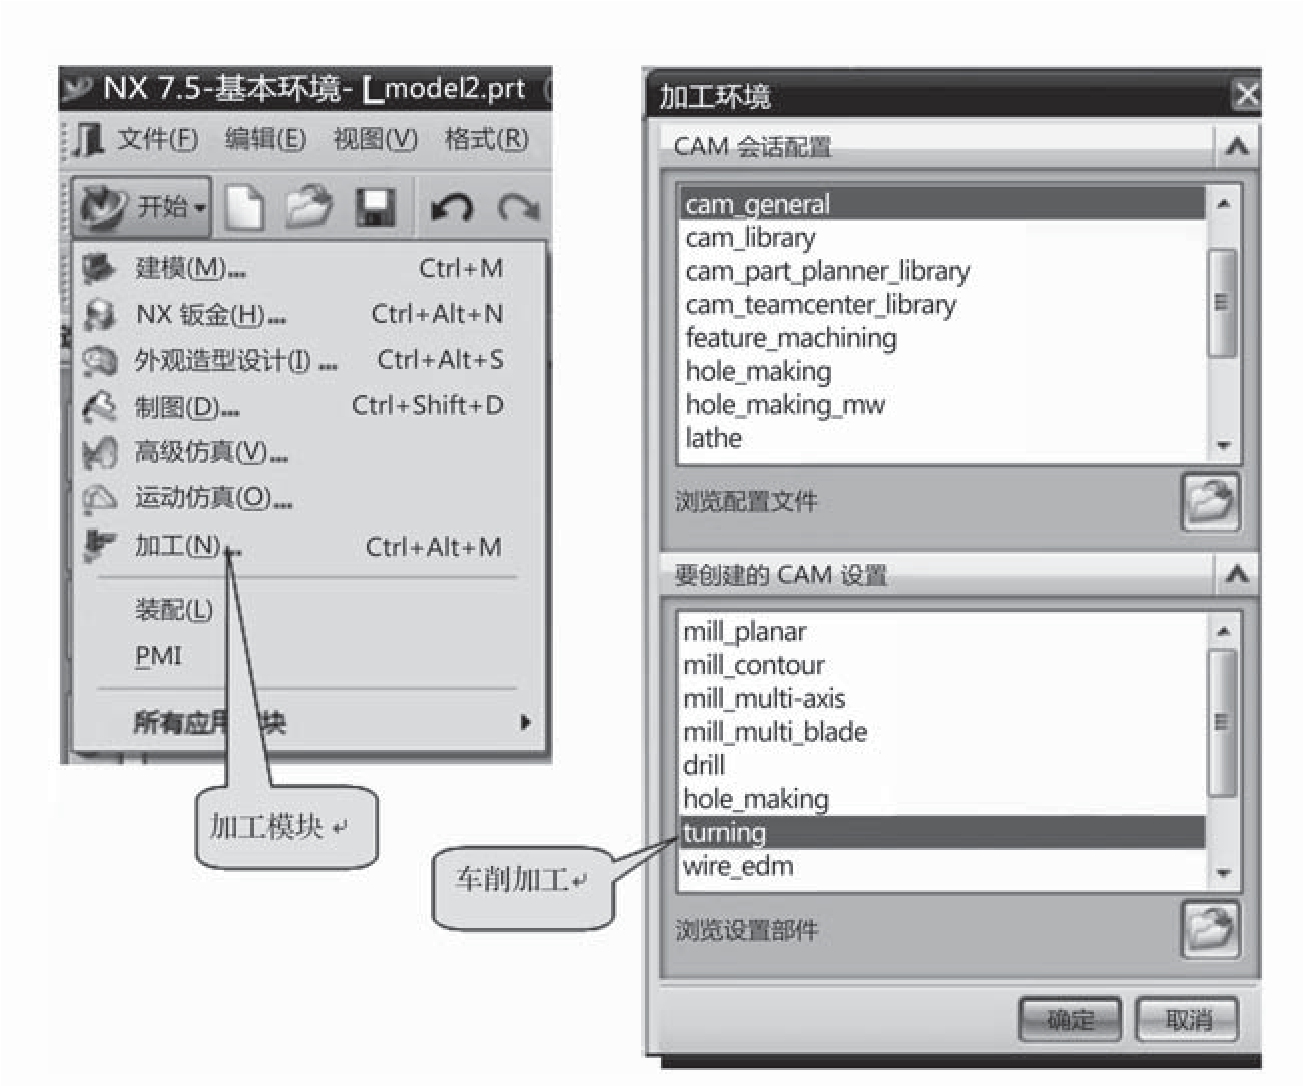
Task: Click the Open folder icon in toolbar
Action: pyautogui.click(x=309, y=208)
